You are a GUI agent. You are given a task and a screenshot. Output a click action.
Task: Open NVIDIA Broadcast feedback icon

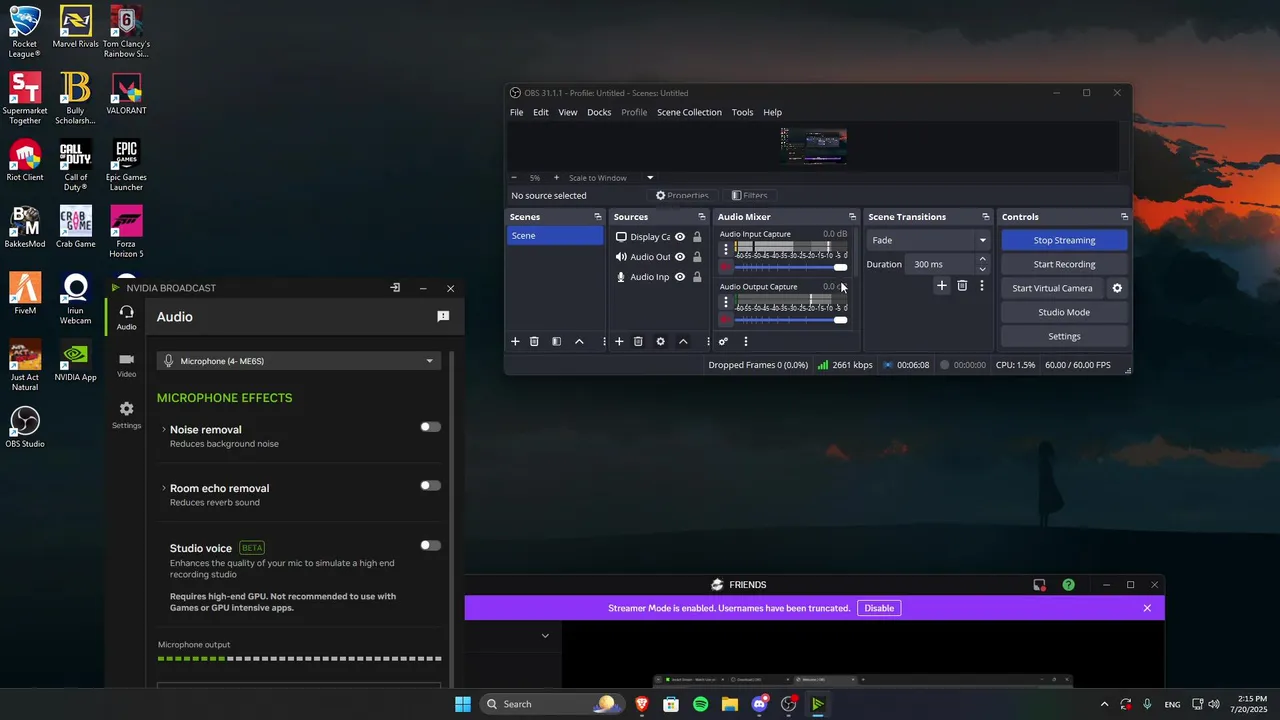pyautogui.click(x=443, y=316)
